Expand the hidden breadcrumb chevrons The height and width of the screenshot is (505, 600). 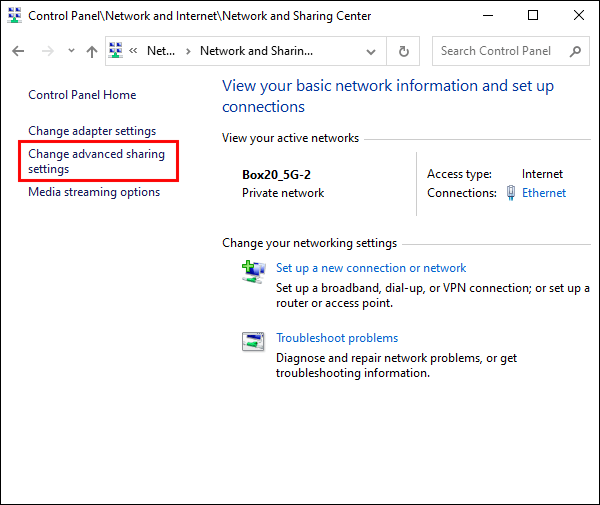(132, 51)
